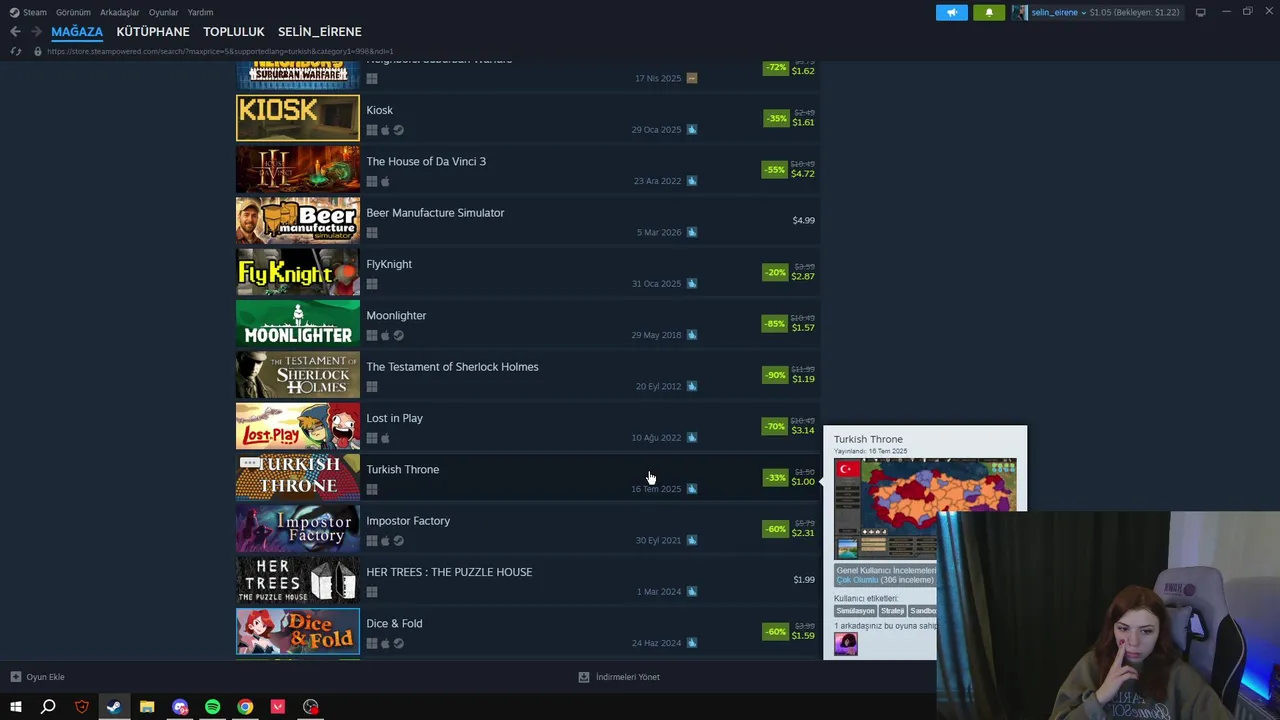Open Valorant from the taskbar
The image size is (1280, 720).
click(278, 707)
